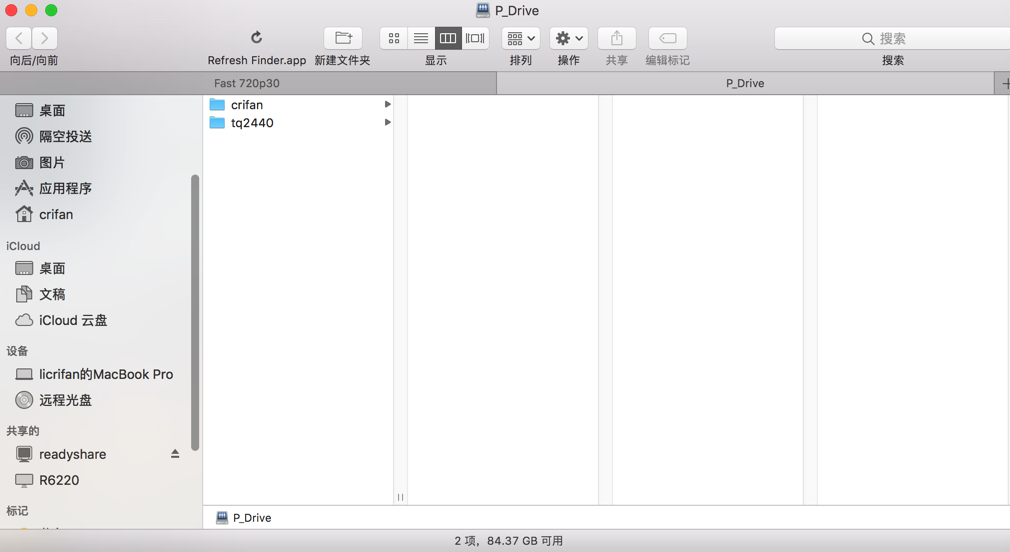Click the 共享 share icon
The height and width of the screenshot is (552, 1010).
616,39
